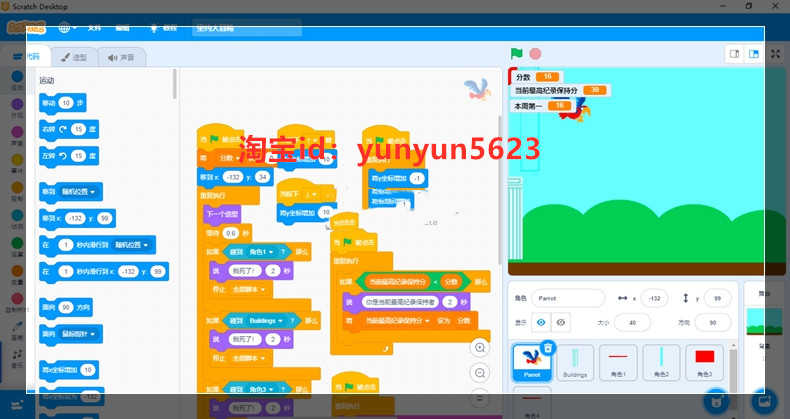Click the change x by 10 palette block

click(69, 370)
